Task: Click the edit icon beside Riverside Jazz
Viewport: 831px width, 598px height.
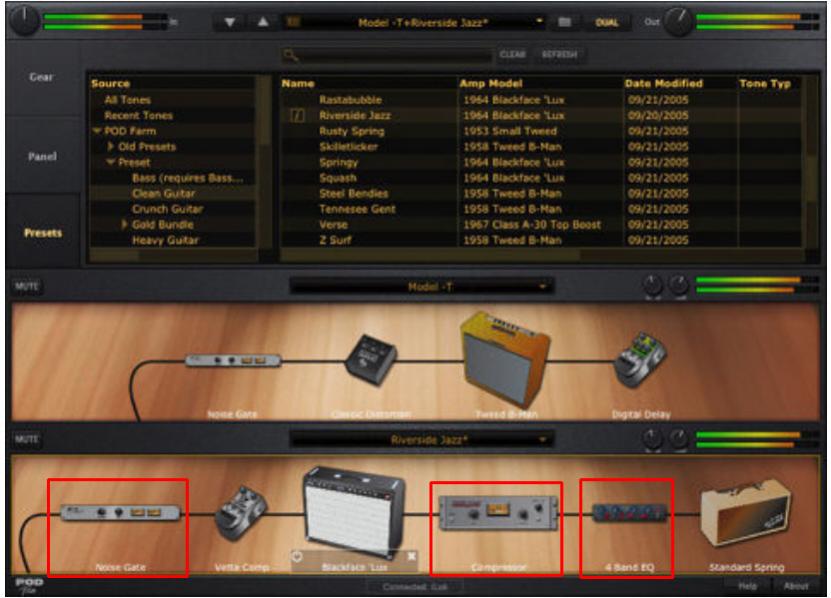Action: tap(298, 115)
